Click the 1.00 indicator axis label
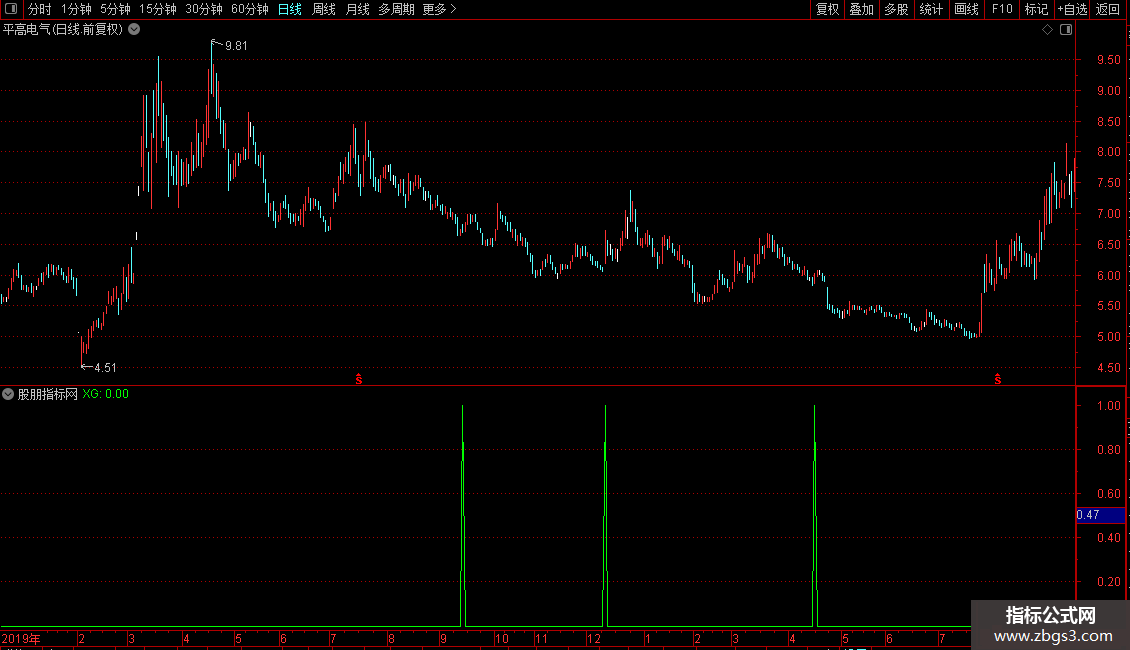The height and width of the screenshot is (650, 1130). coord(1108,406)
